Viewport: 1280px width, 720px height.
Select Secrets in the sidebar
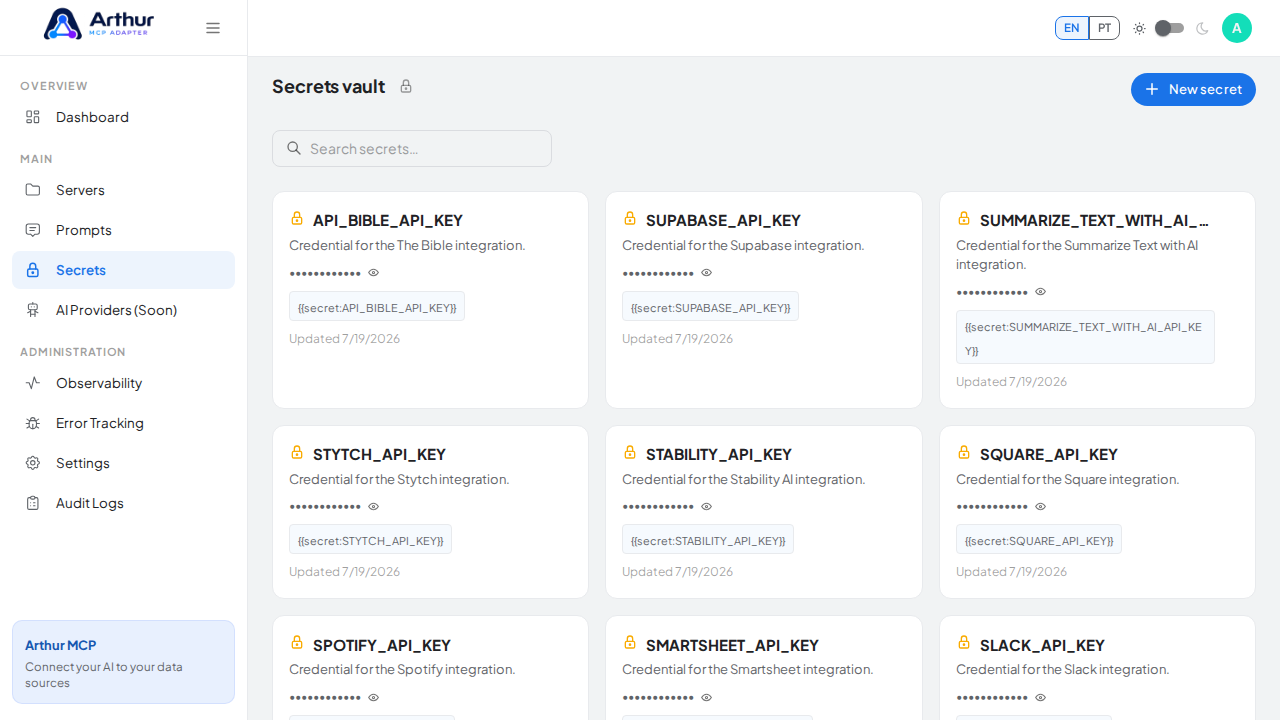click(123, 270)
